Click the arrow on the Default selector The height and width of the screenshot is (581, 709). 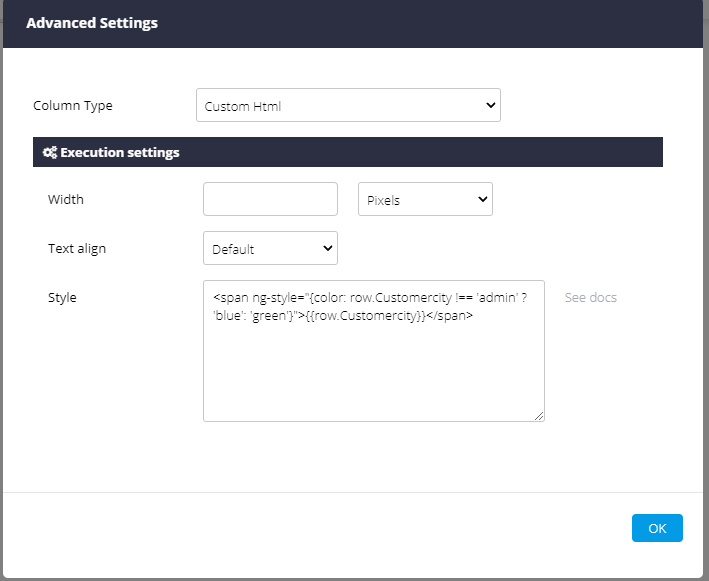328,249
